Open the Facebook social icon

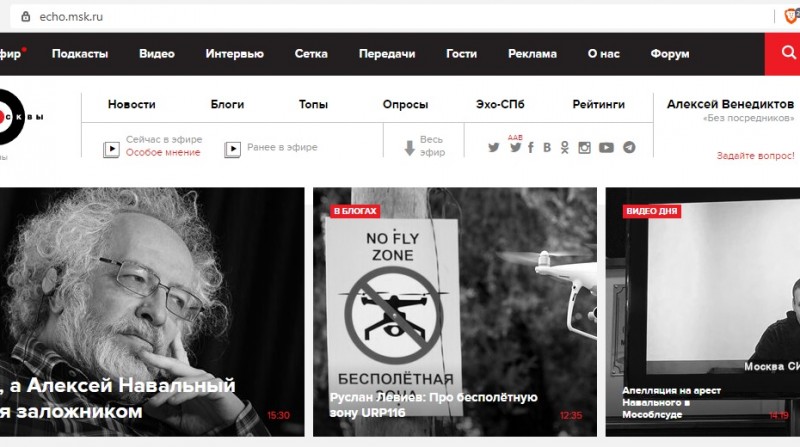coord(531,148)
